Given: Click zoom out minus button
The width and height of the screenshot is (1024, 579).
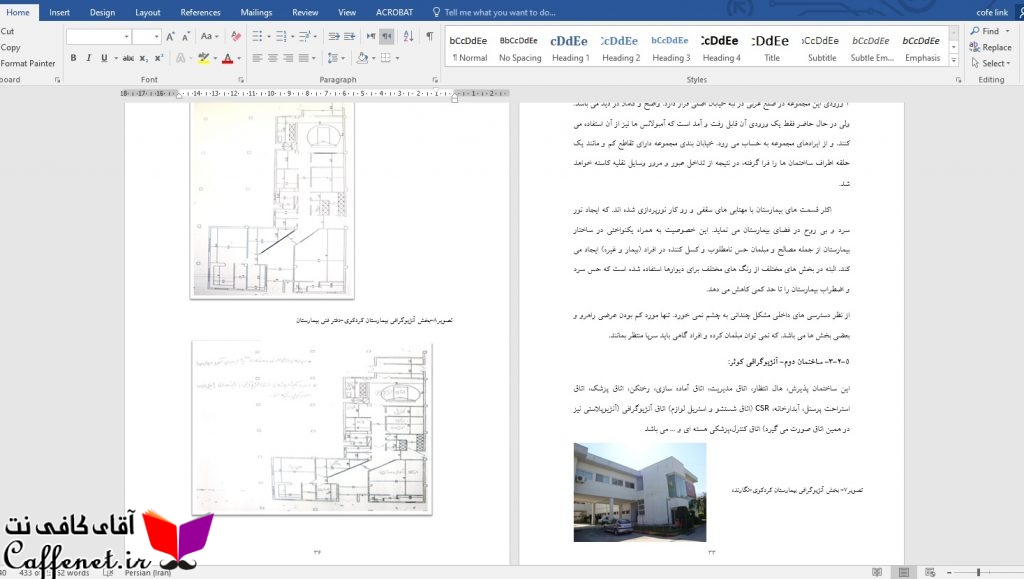Looking at the screenshot, I should point(949,572).
